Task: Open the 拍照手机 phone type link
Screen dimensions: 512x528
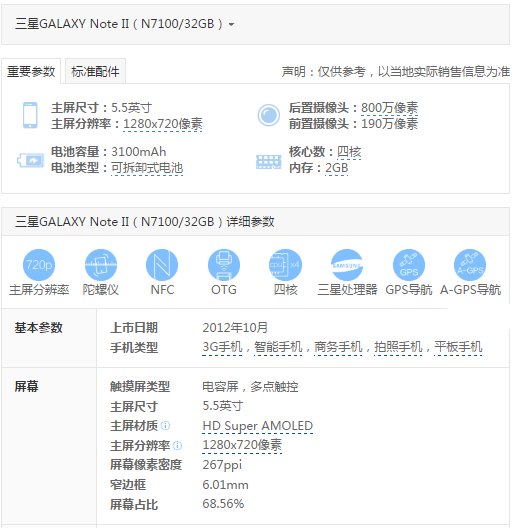Action: pyautogui.click(x=398, y=347)
